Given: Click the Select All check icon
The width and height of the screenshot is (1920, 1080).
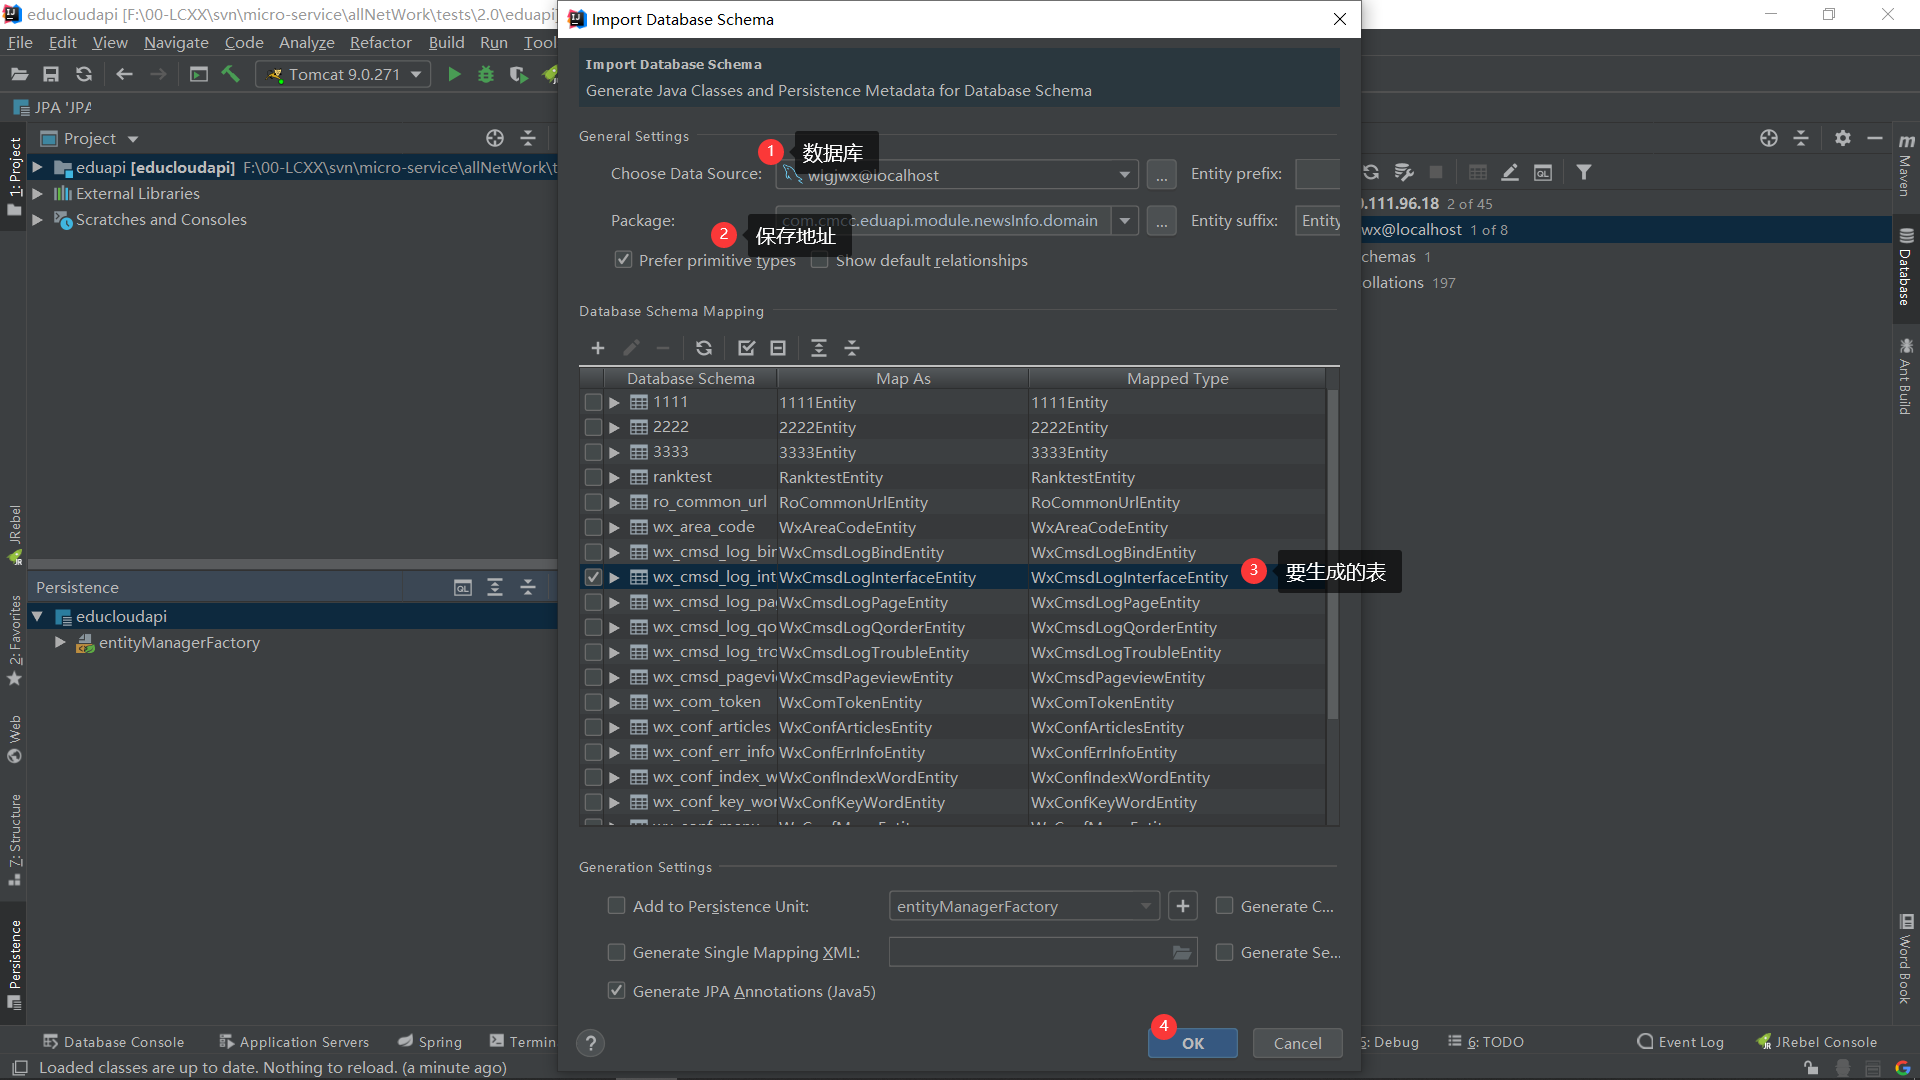Looking at the screenshot, I should tap(746, 348).
